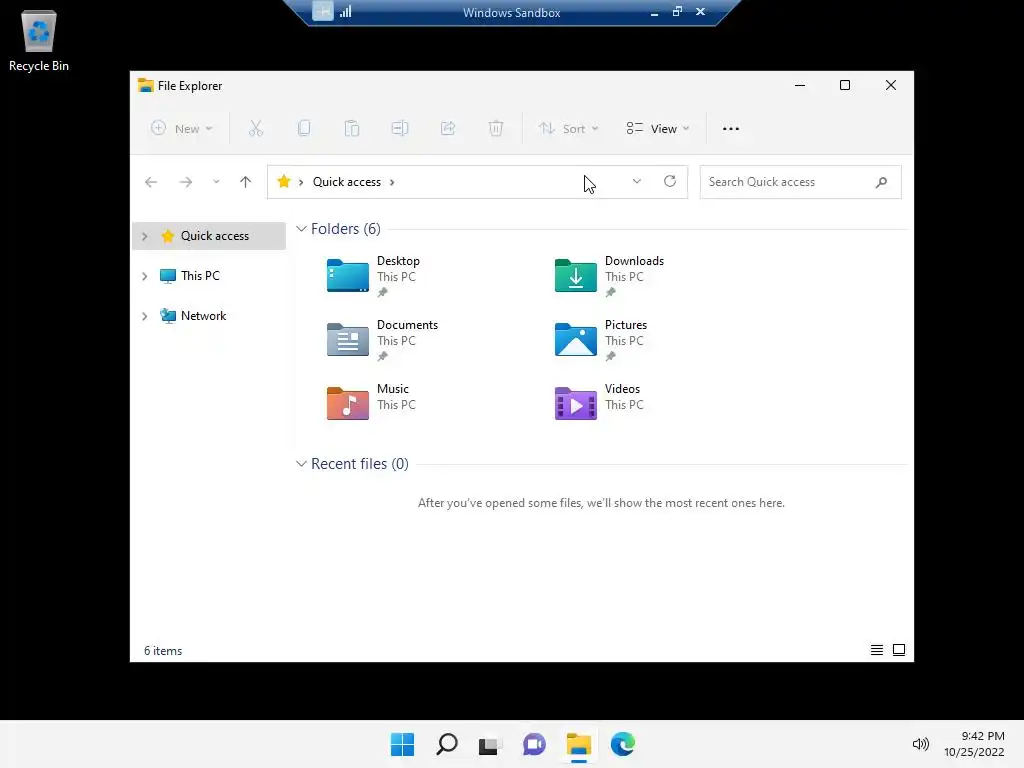This screenshot has height=768, width=1024.
Task: Switch to details view in status bar
Action: coord(876,650)
